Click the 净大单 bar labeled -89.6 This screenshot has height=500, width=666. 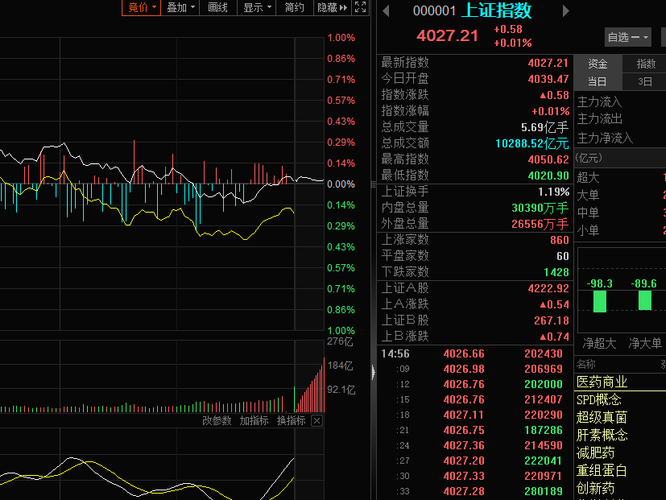pos(645,300)
